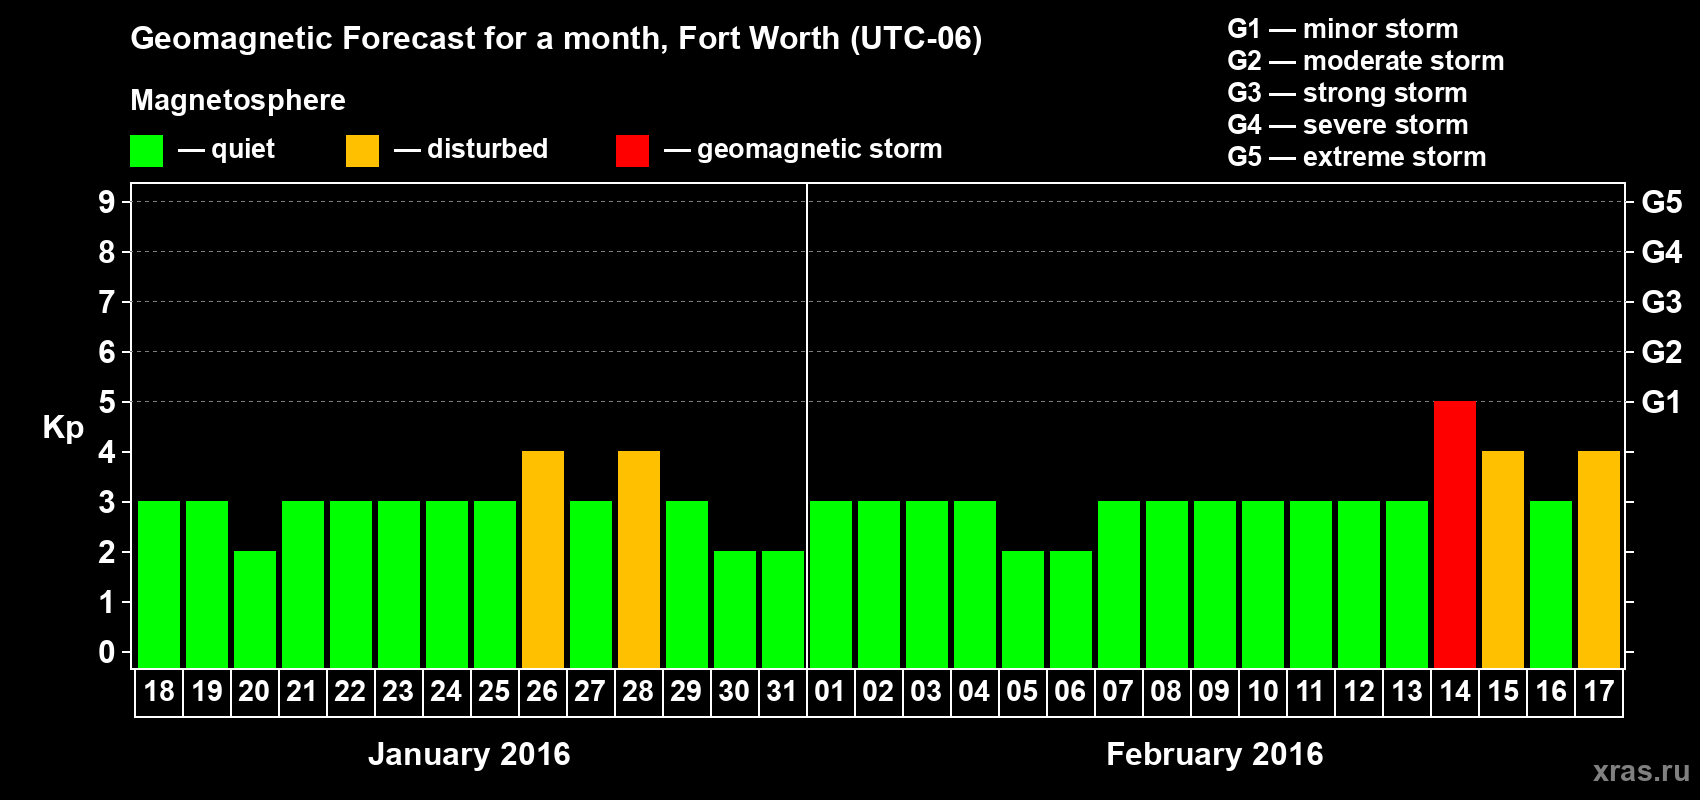Click date label 02 on the axis
Viewport: 1700px width, 800px height.
(x=878, y=692)
